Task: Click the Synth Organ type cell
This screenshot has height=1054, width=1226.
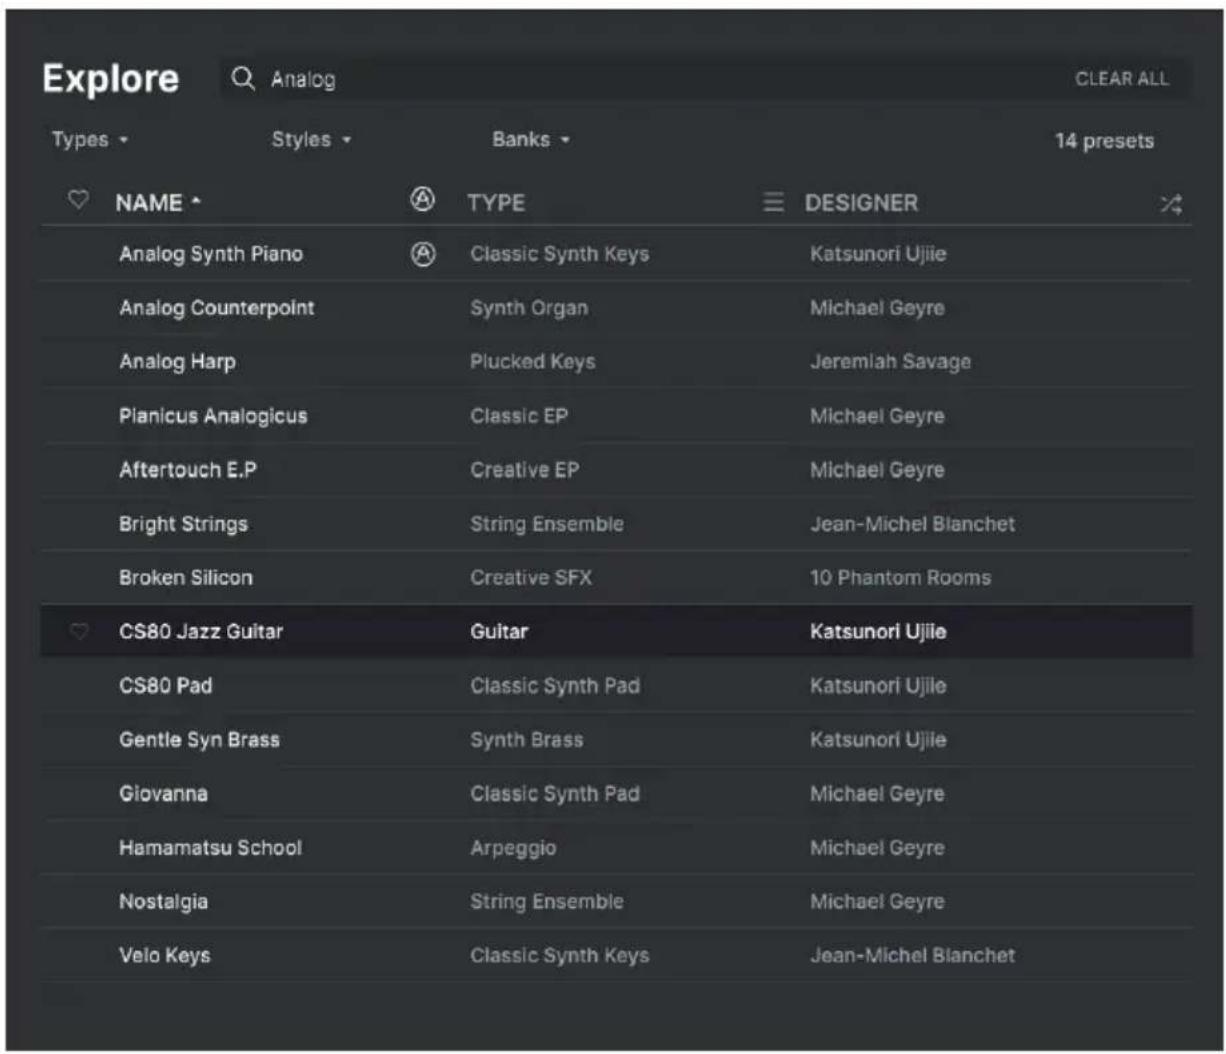Action: pos(529,308)
